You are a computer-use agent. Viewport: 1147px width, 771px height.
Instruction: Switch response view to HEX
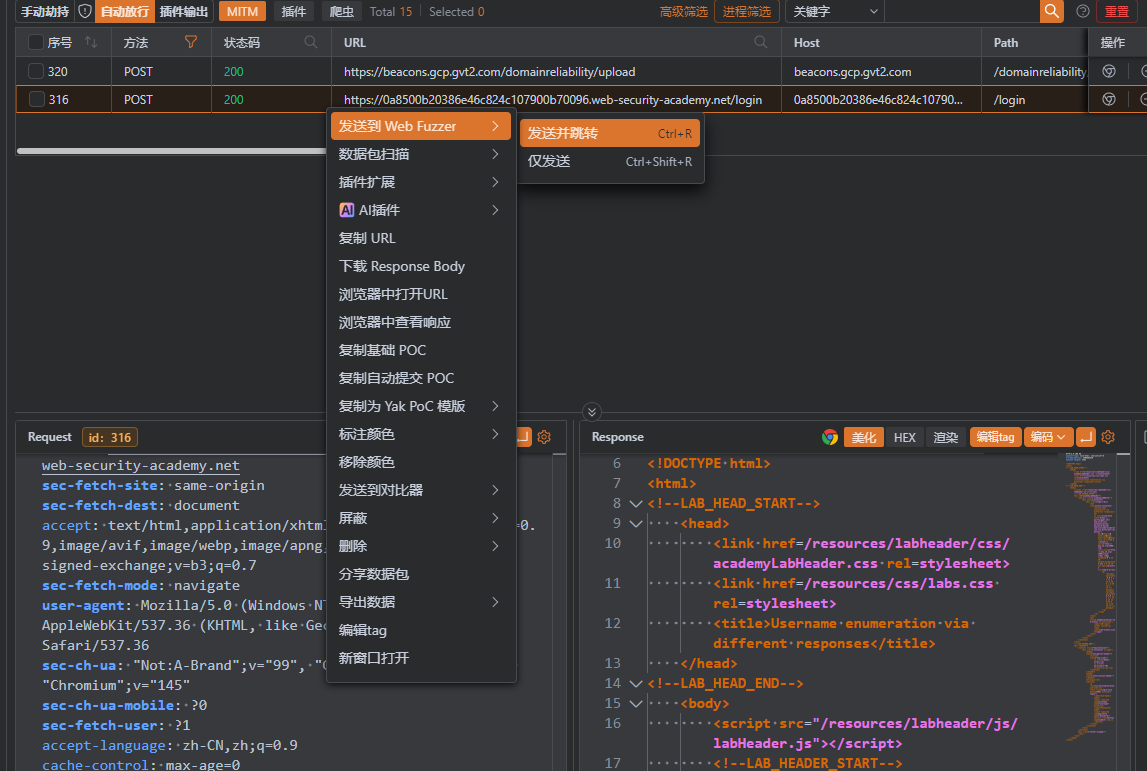click(x=904, y=437)
